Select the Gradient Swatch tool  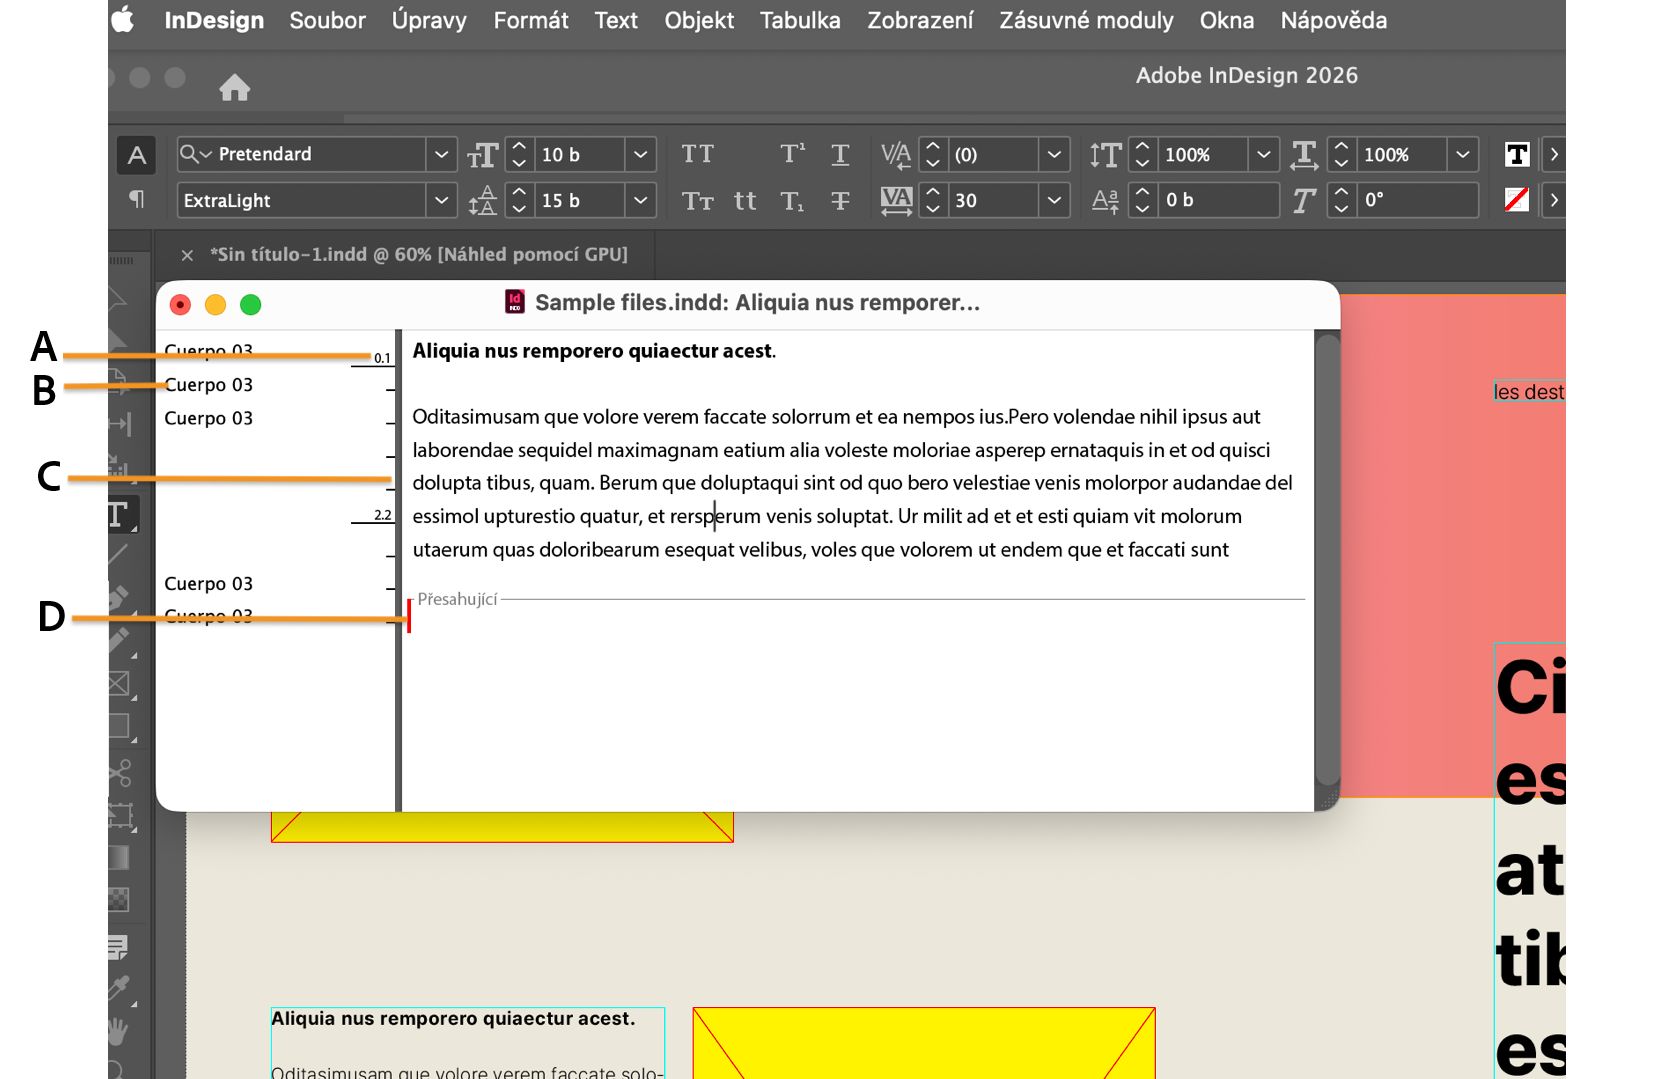tap(120, 858)
